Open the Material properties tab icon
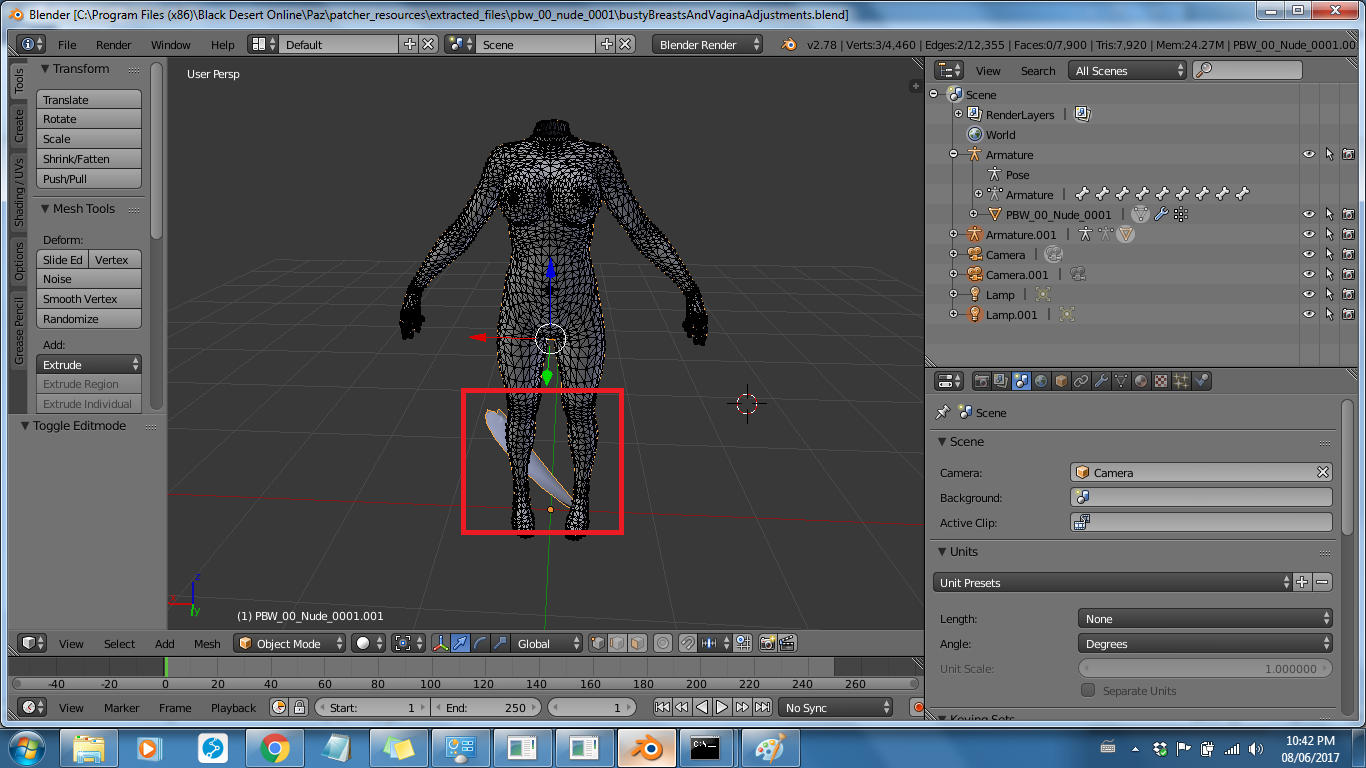Screen dimensions: 1366x768 point(1141,381)
